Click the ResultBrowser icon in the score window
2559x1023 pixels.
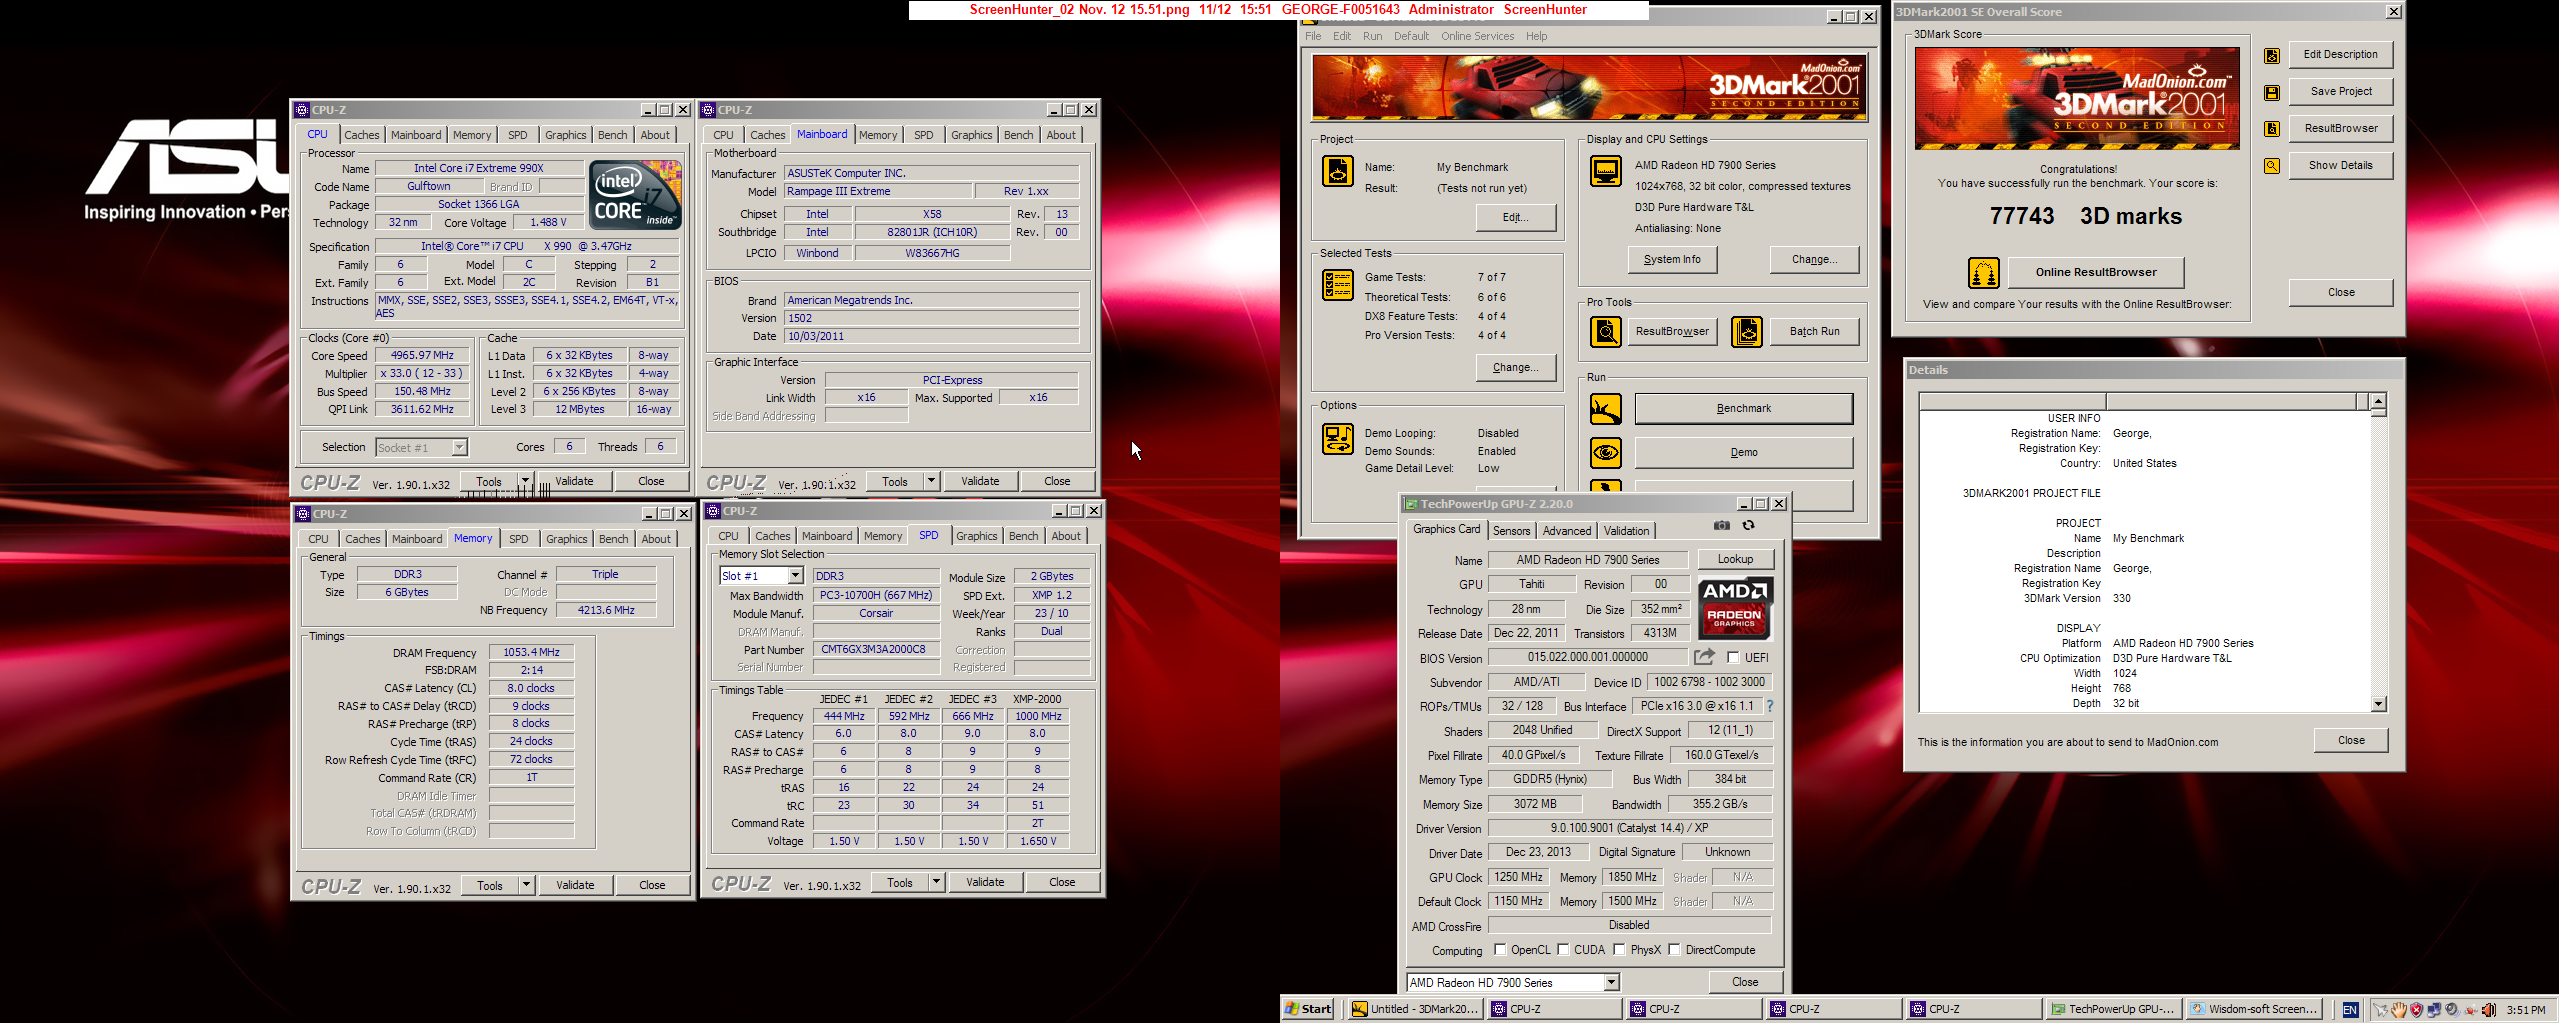point(2272,129)
